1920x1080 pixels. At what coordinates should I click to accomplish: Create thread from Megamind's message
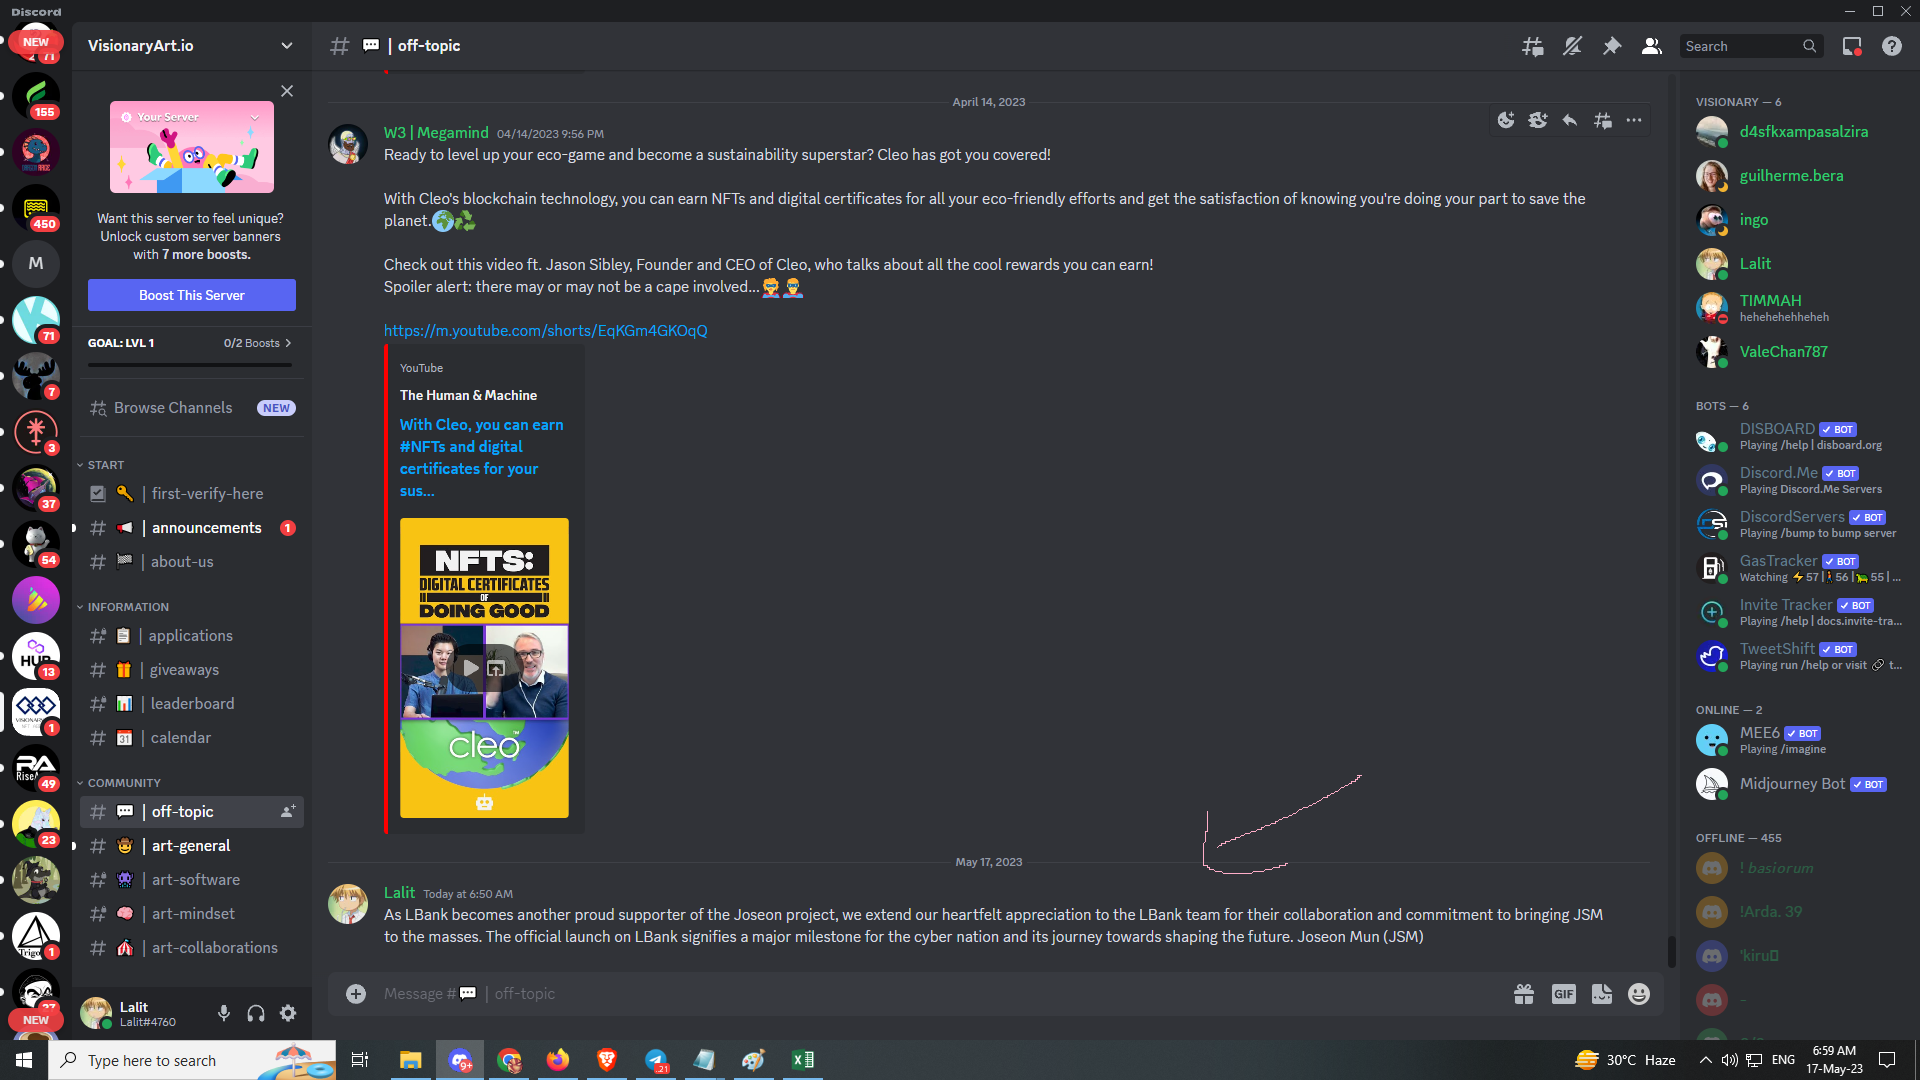click(1602, 120)
